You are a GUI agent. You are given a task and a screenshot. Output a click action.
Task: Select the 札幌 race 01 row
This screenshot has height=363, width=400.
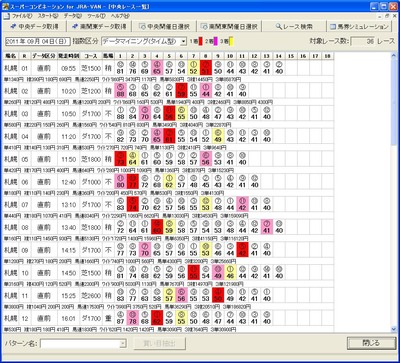click(168, 68)
